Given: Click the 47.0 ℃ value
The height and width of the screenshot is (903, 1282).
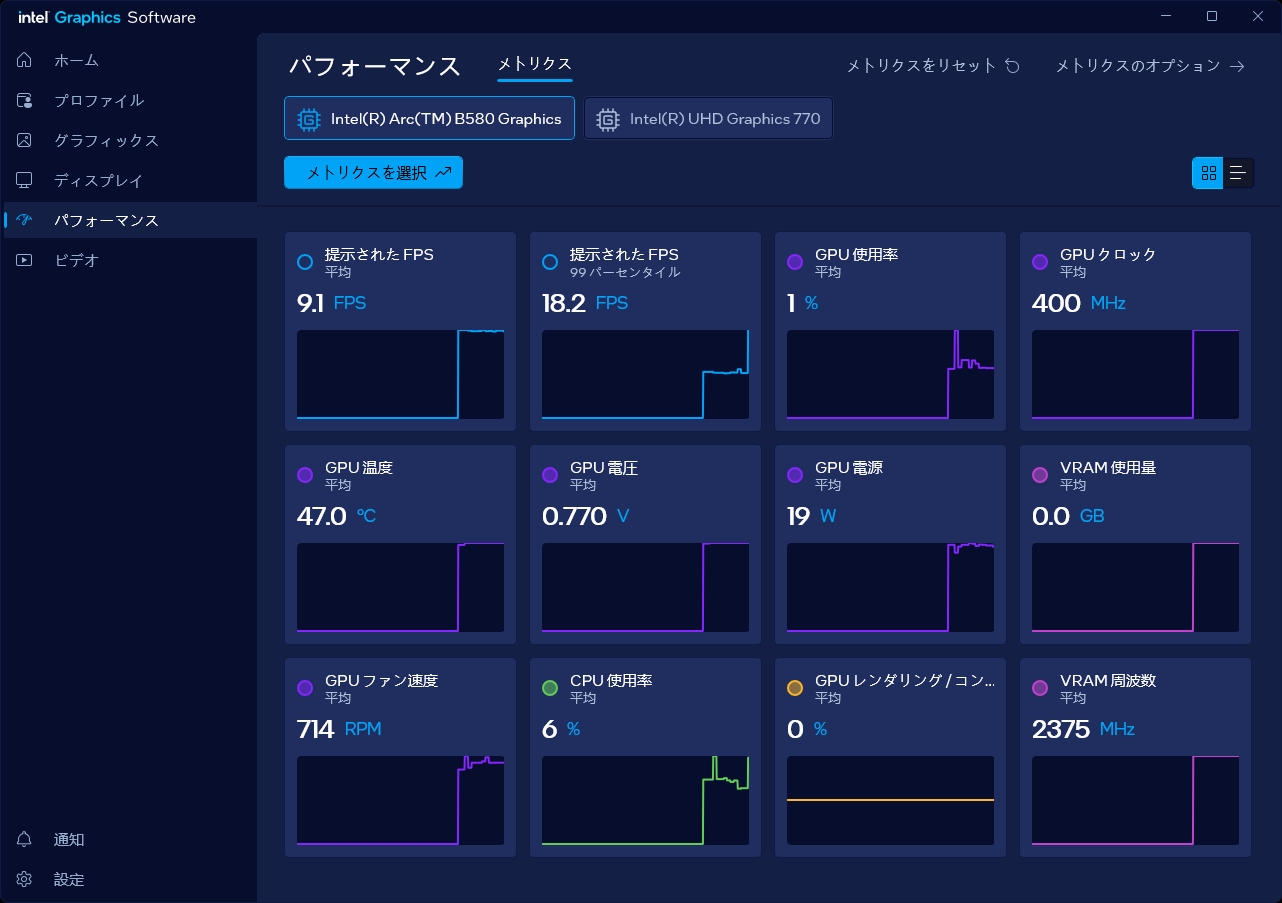Looking at the screenshot, I should pos(337,516).
